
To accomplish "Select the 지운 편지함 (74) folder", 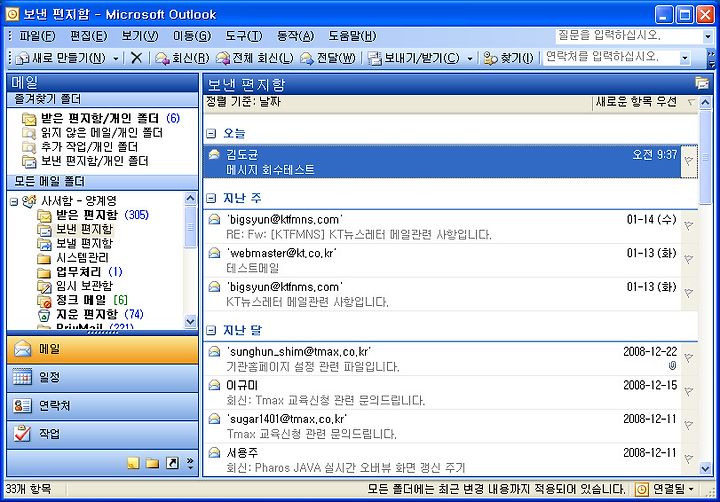I will point(90,315).
